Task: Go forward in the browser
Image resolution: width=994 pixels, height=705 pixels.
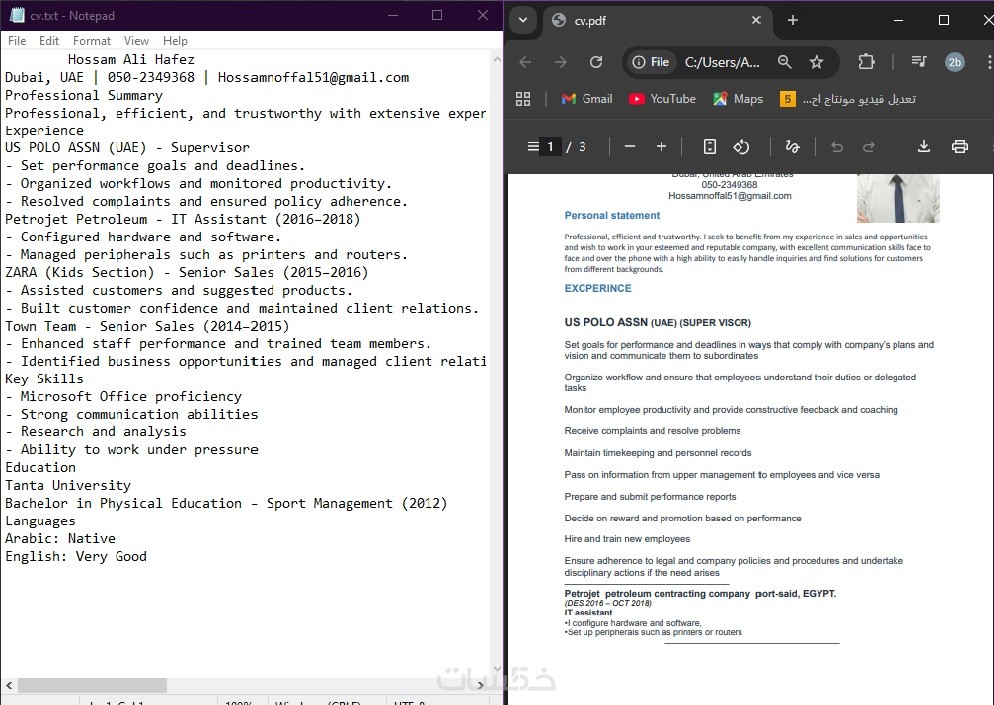Action: 560,62
